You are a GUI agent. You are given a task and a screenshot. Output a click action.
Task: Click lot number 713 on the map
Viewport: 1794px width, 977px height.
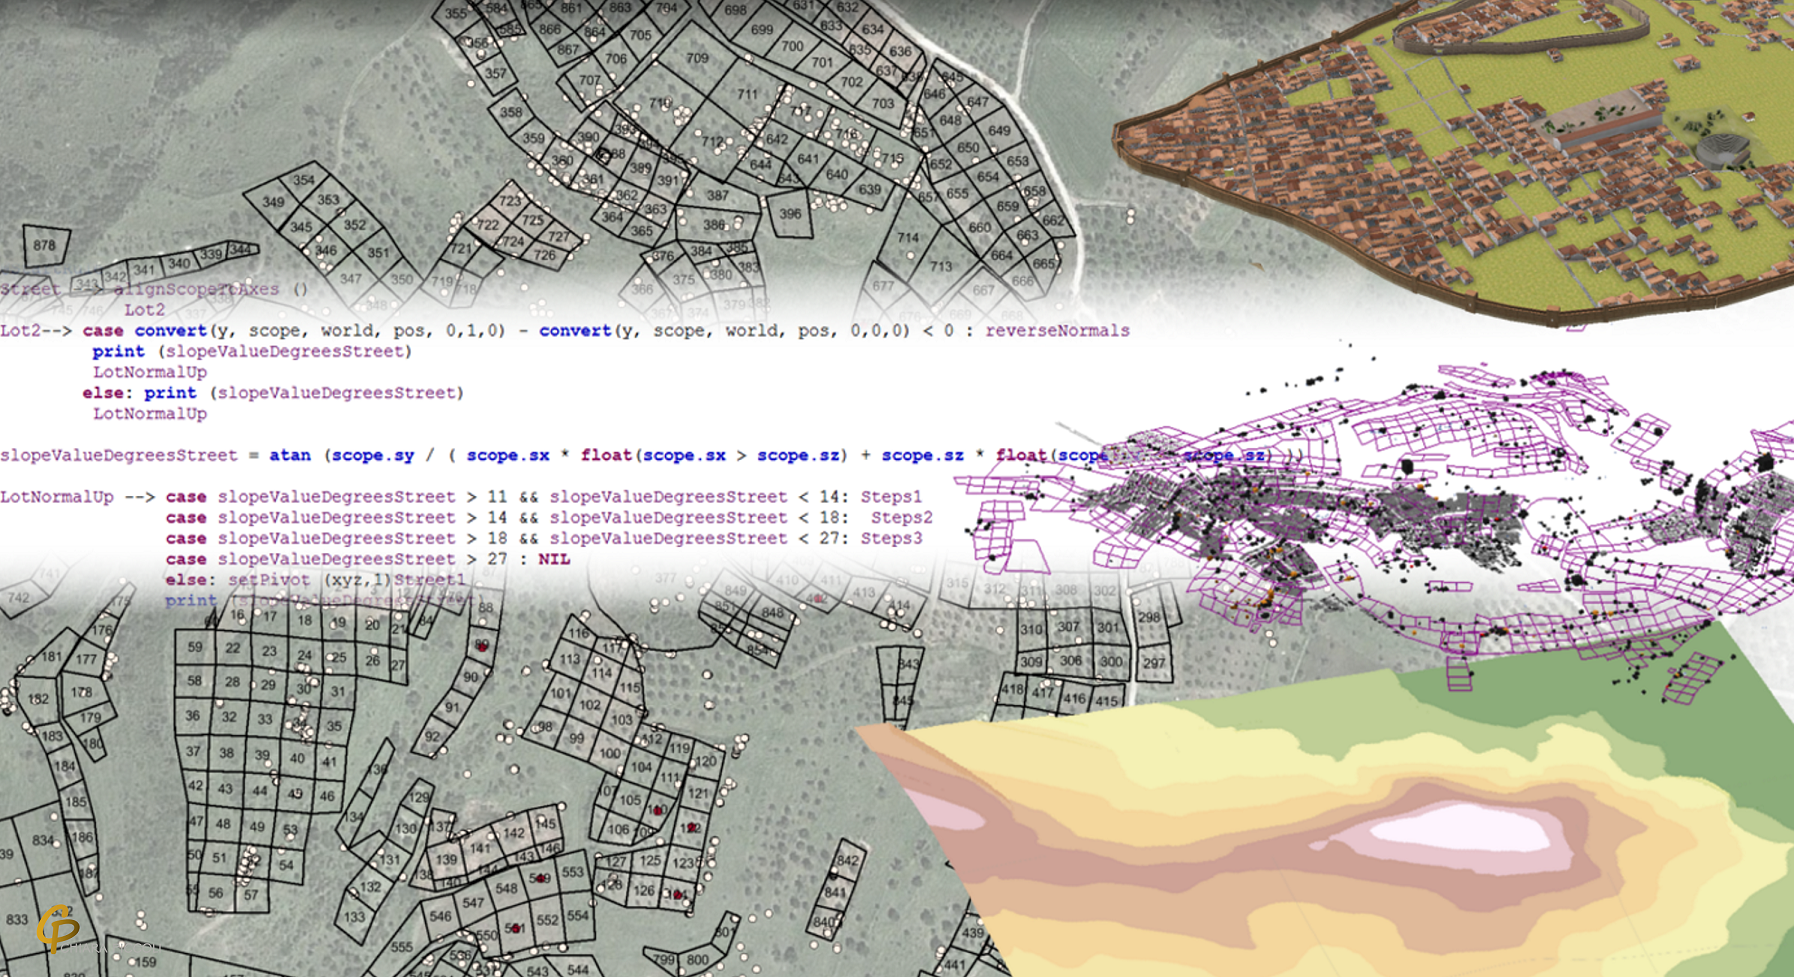(941, 266)
